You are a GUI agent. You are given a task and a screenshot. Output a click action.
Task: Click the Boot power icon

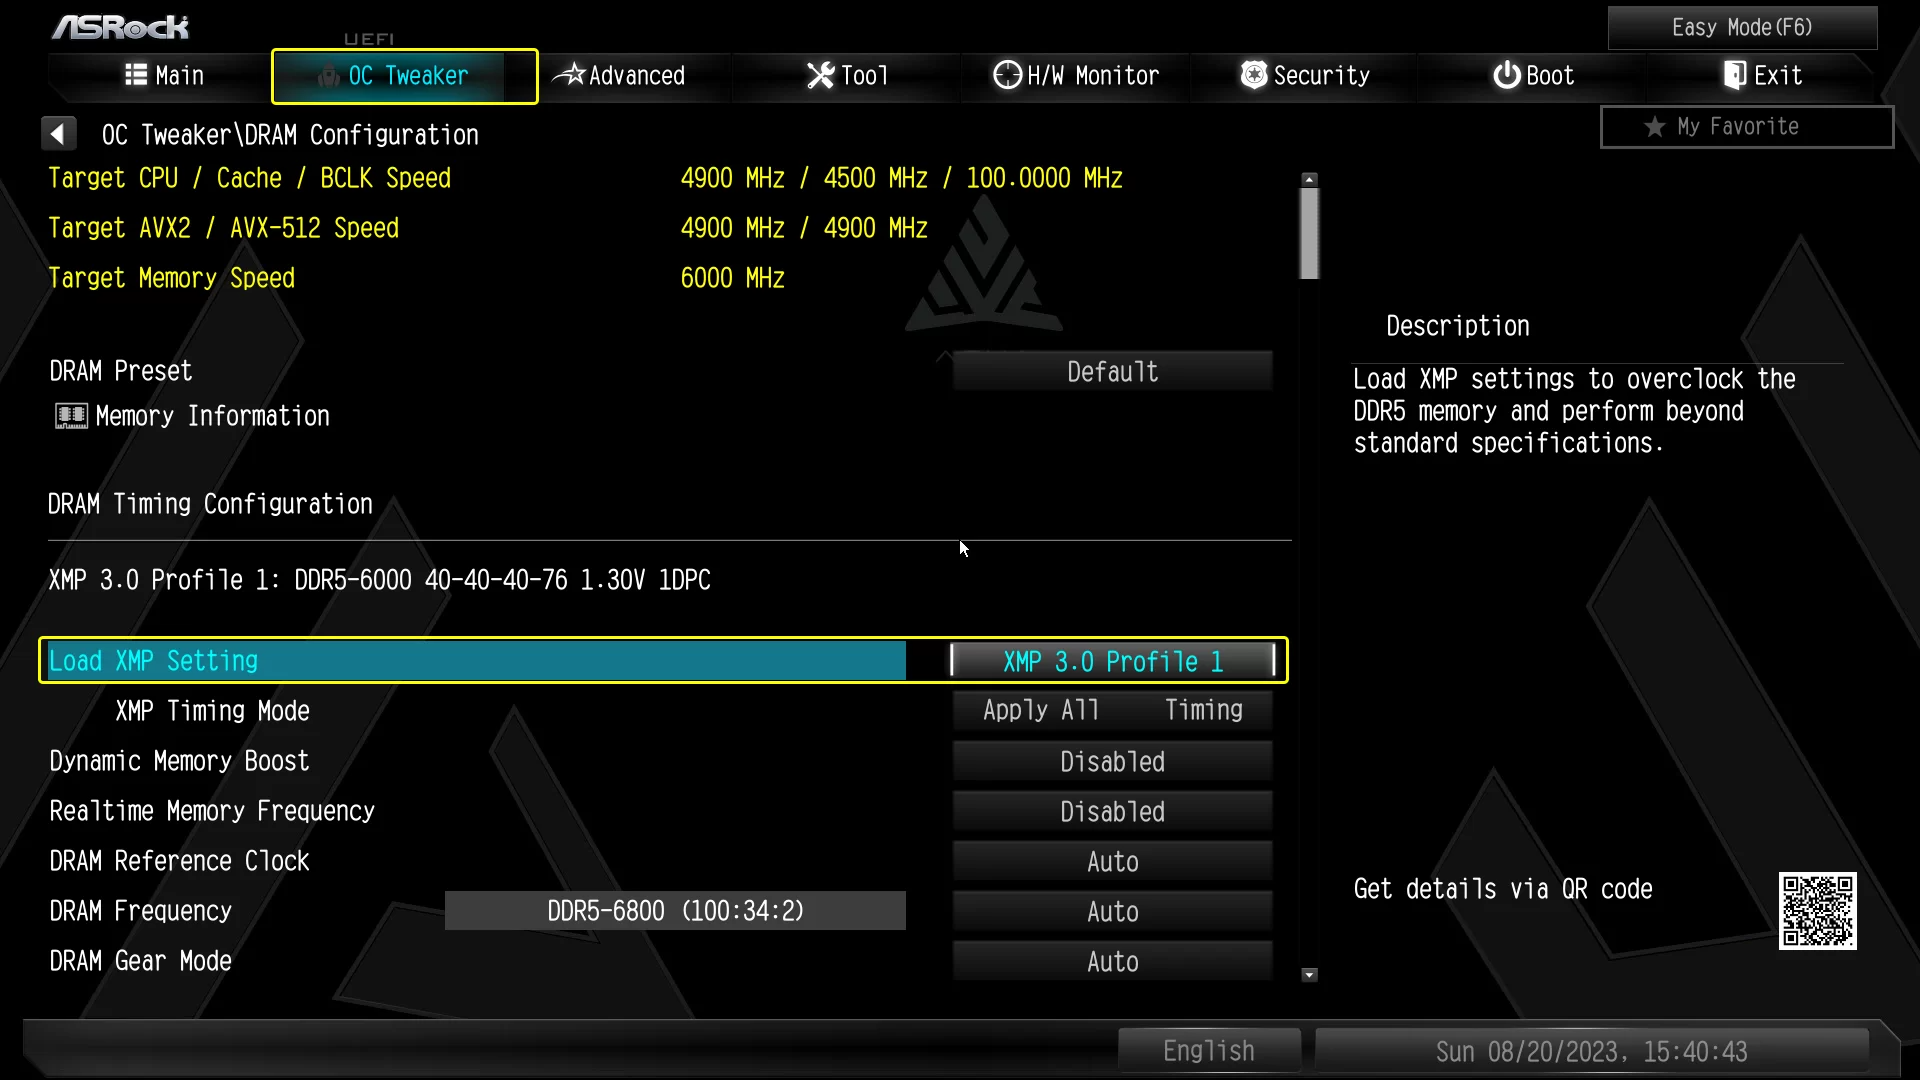[1506, 75]
